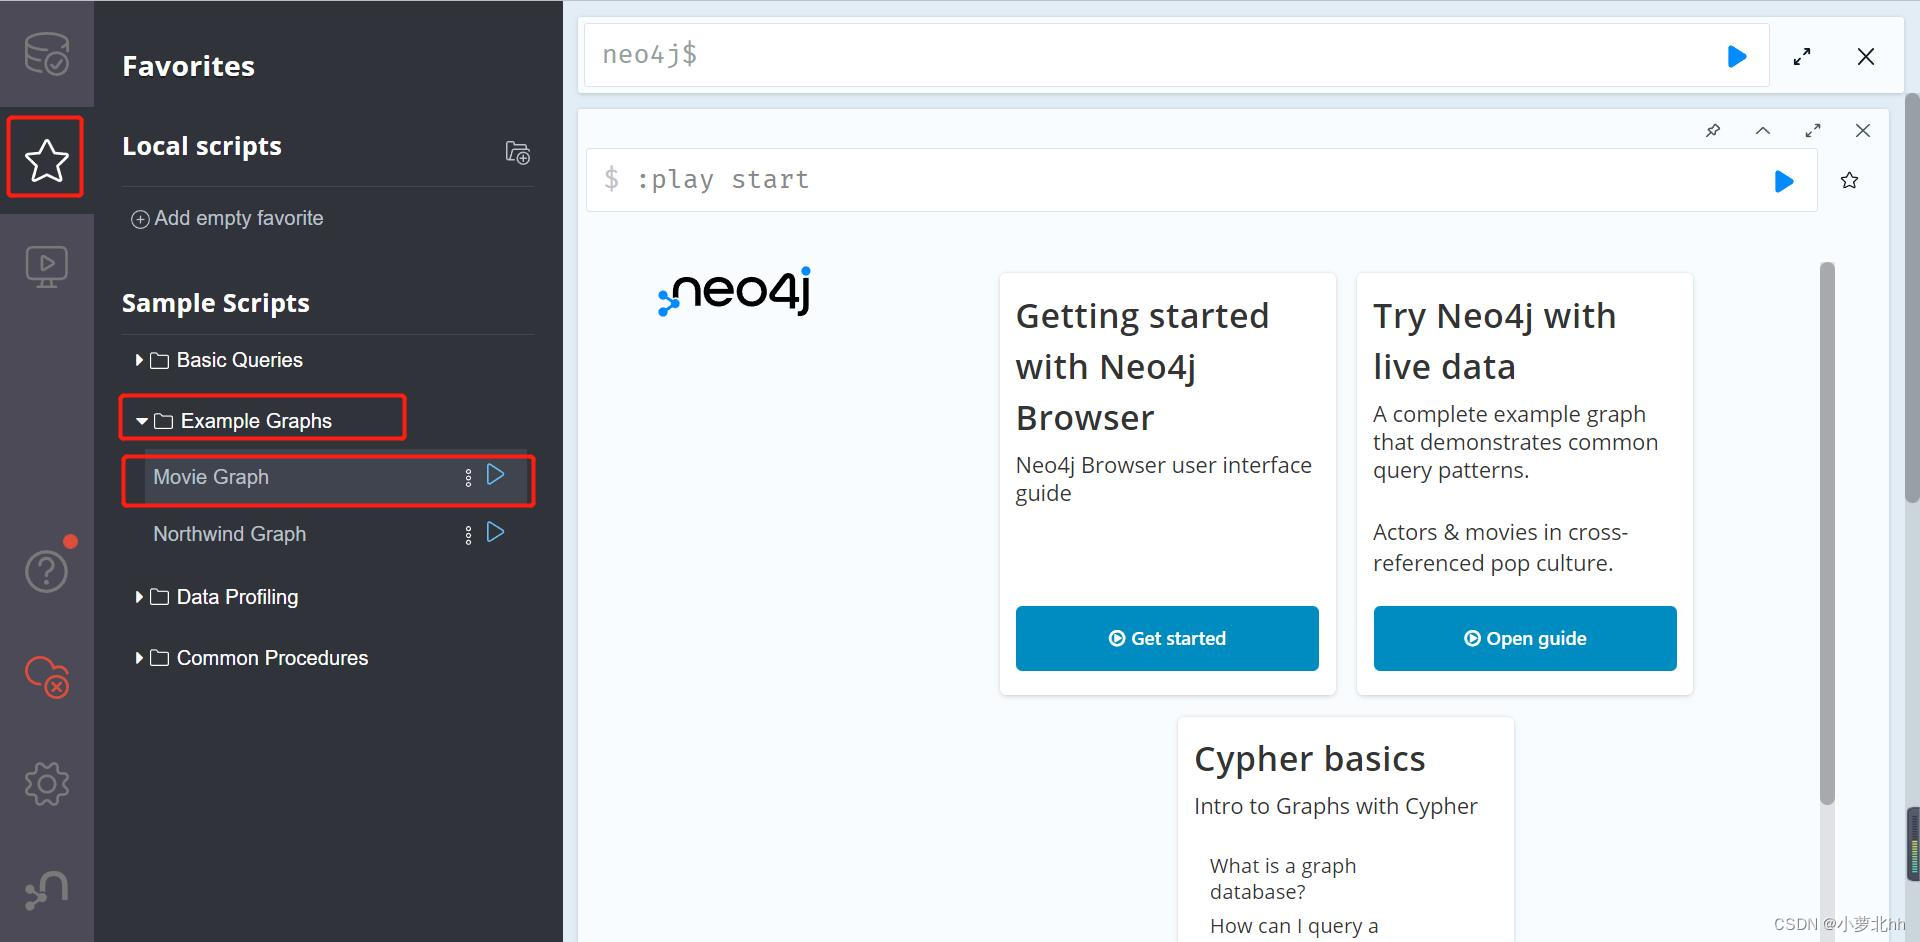Open the Favorites star sidebar icon
Viewport: 1920px width, 942px height.
pyautogui.click(x=46, y=160)
